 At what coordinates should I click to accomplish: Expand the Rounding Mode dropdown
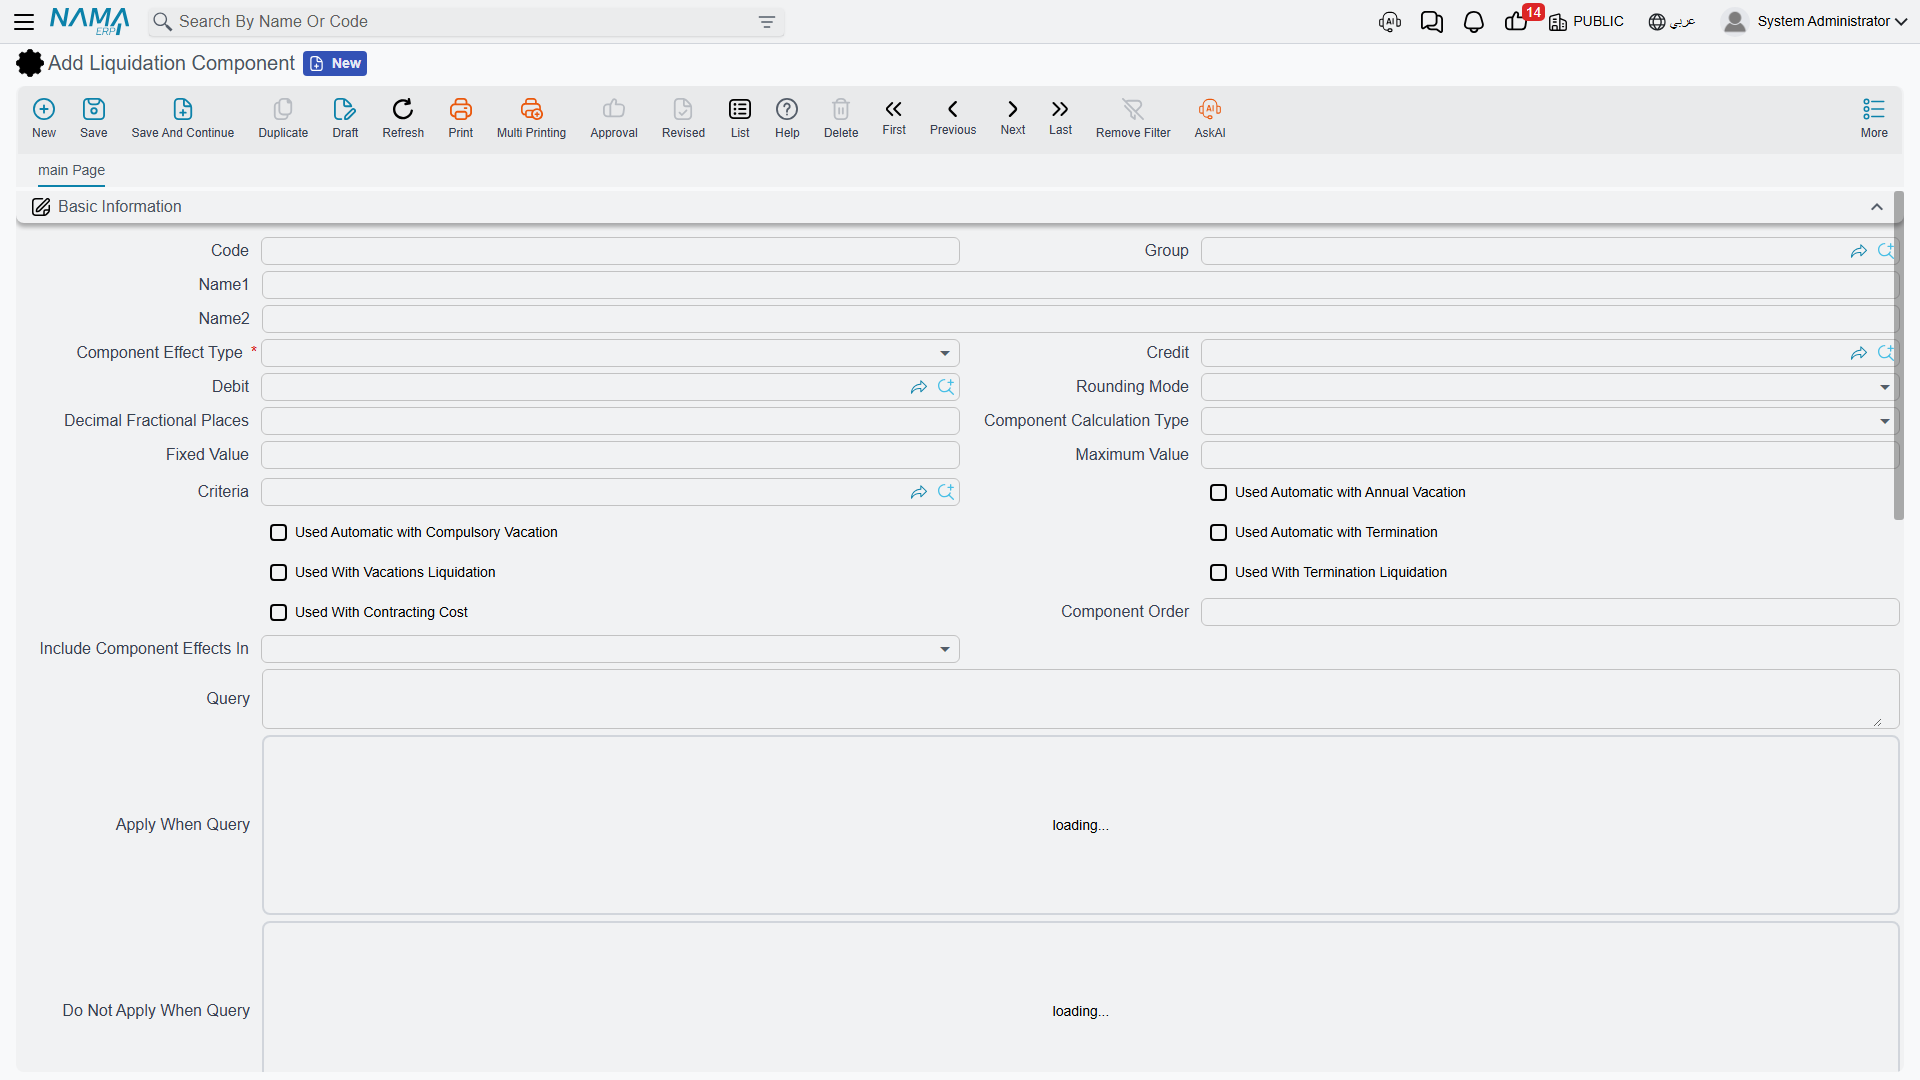coord(1549,387)
